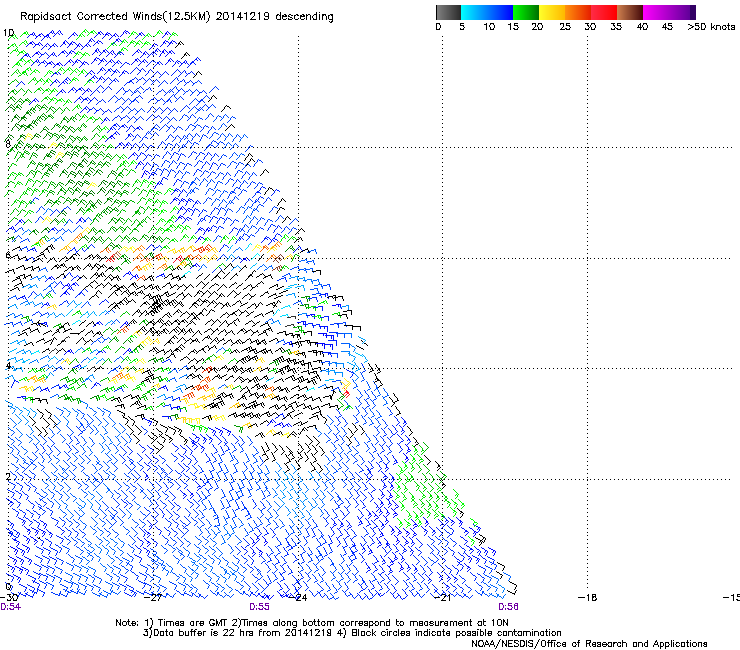Click the latitude axis label '10'
Image resolution: width=740 pixels, height=650 pixels.
[x=8, y=33]
